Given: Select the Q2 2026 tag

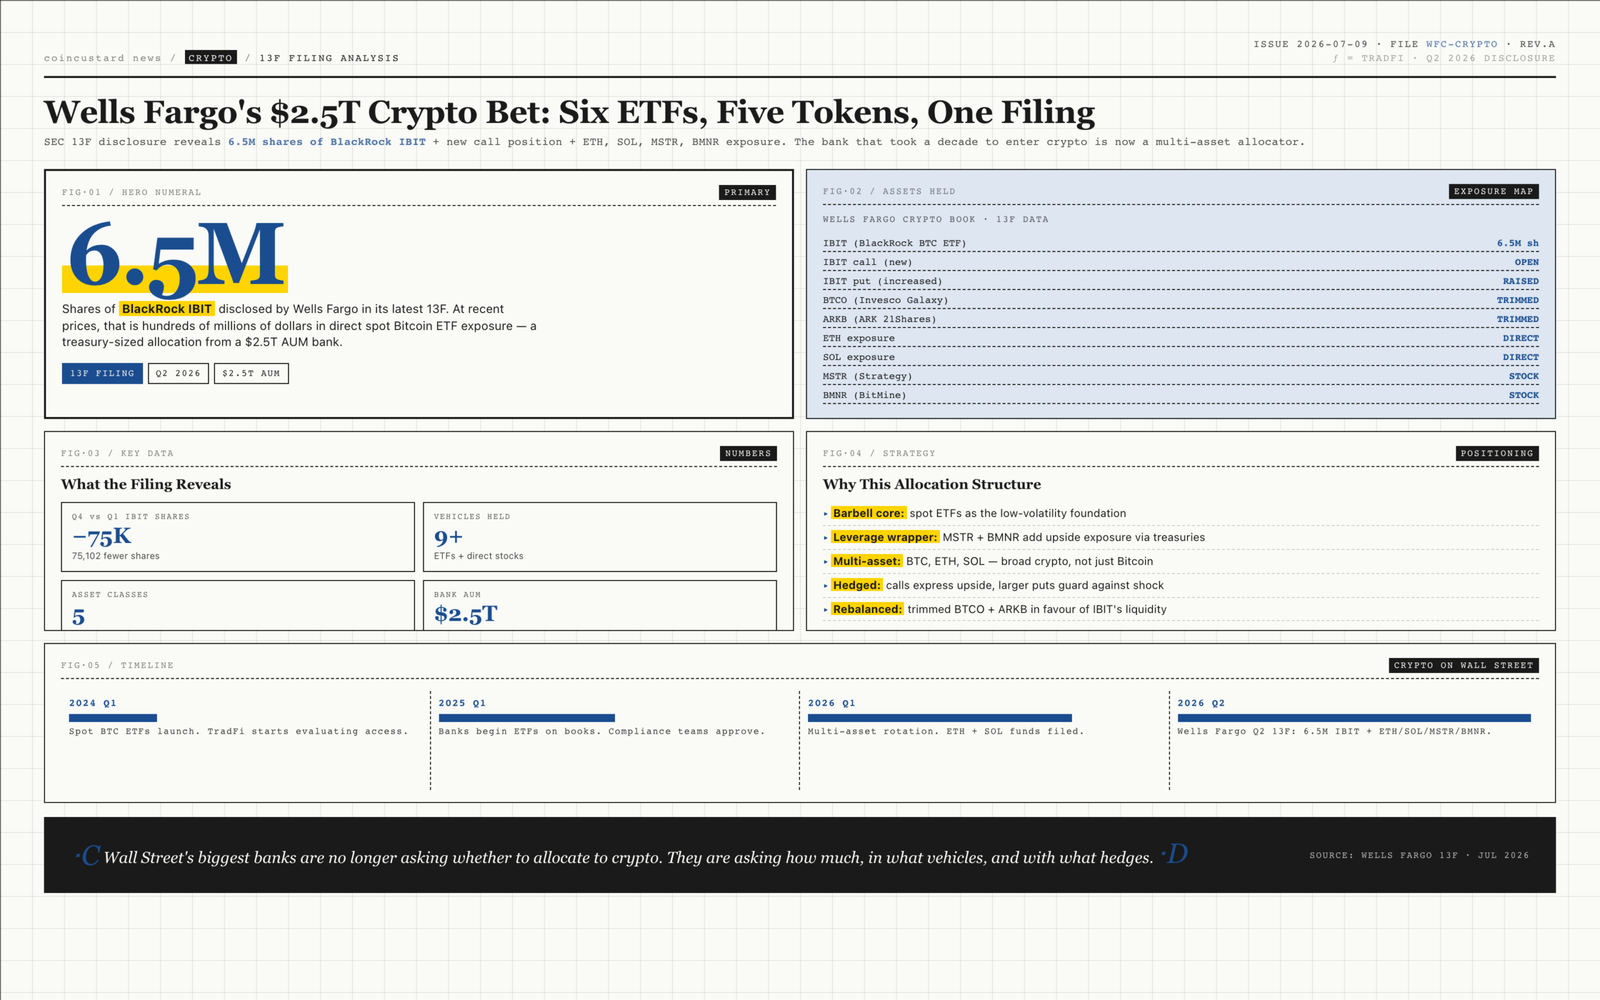Looking at the screenshot, I should [178, 373].
